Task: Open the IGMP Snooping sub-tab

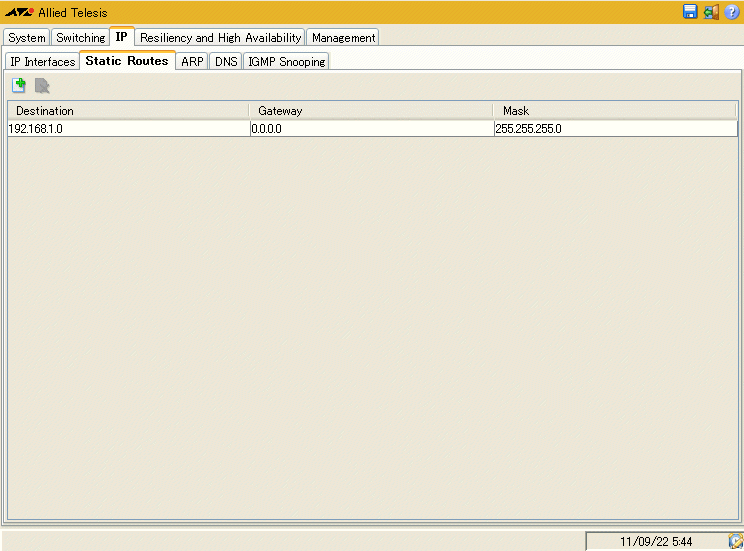Action: 286,62
